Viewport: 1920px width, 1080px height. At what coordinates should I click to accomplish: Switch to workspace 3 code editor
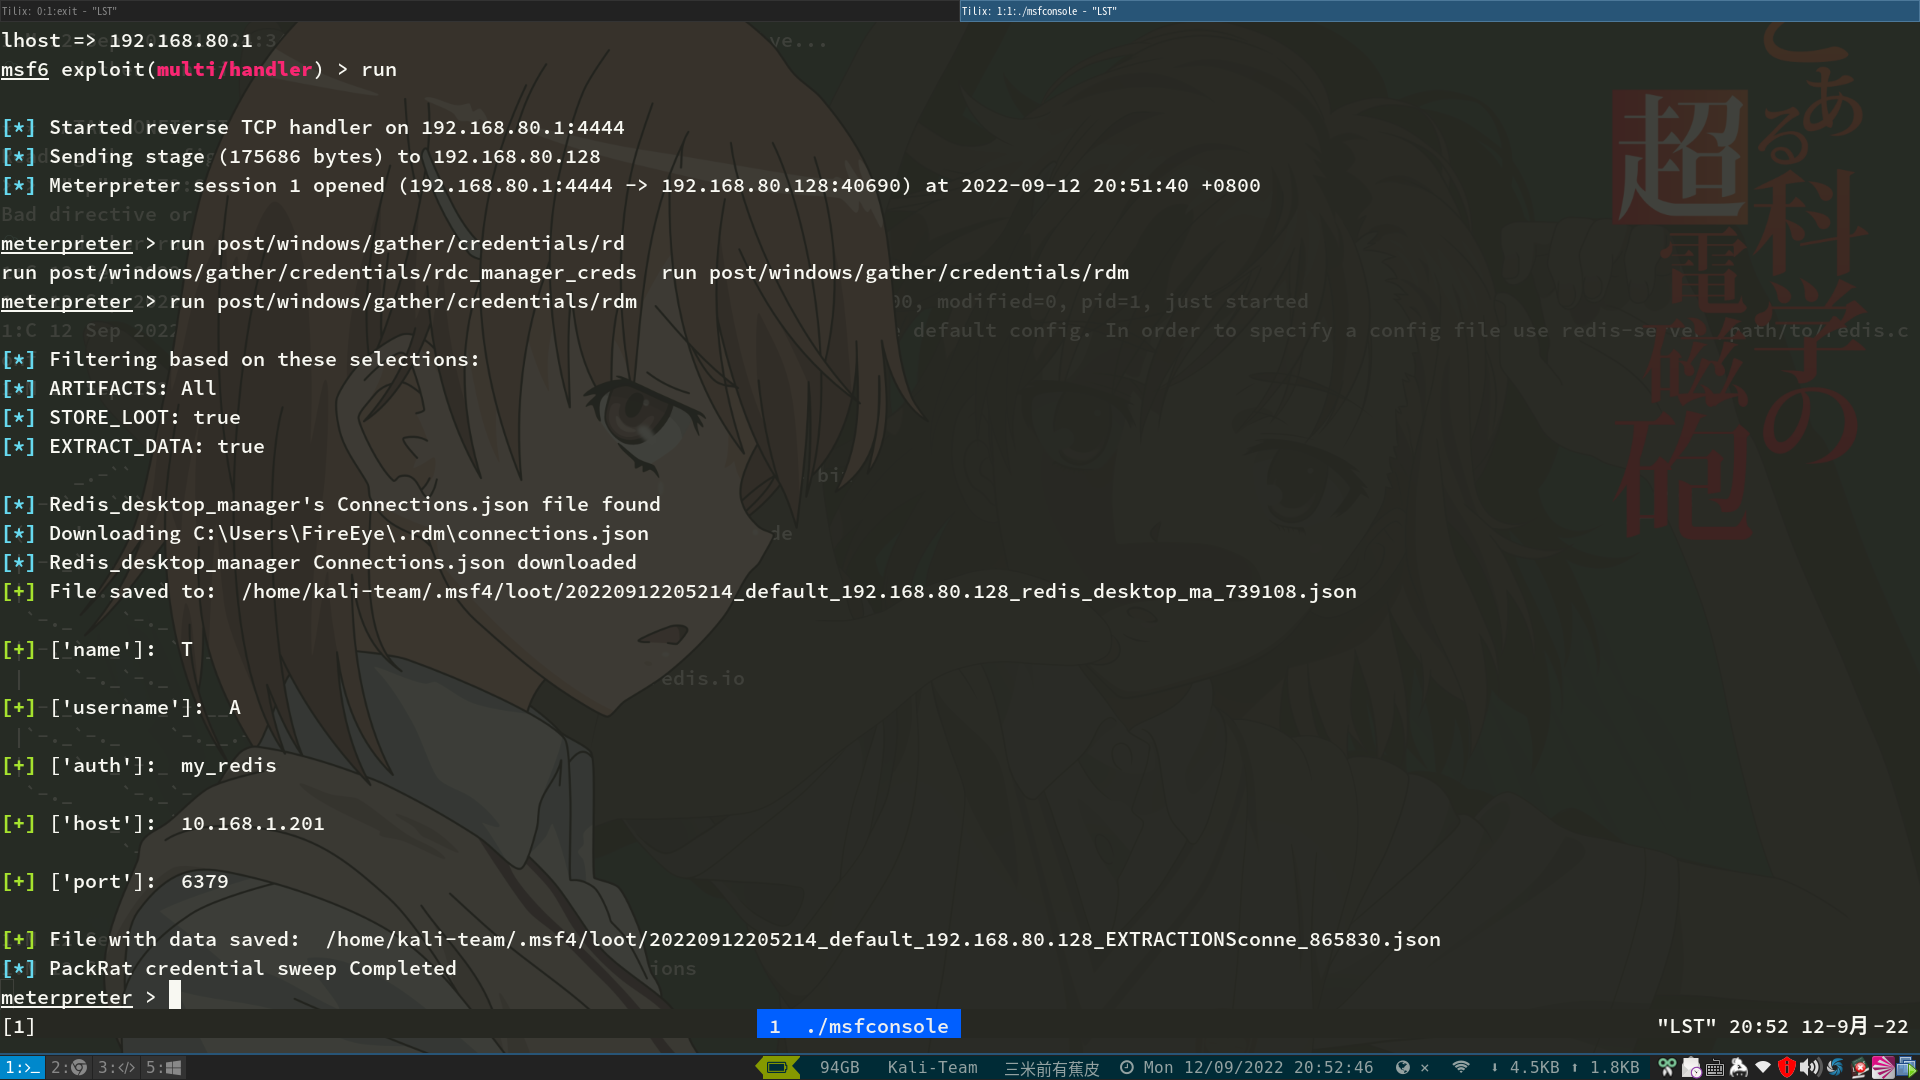click(116, 1068)
